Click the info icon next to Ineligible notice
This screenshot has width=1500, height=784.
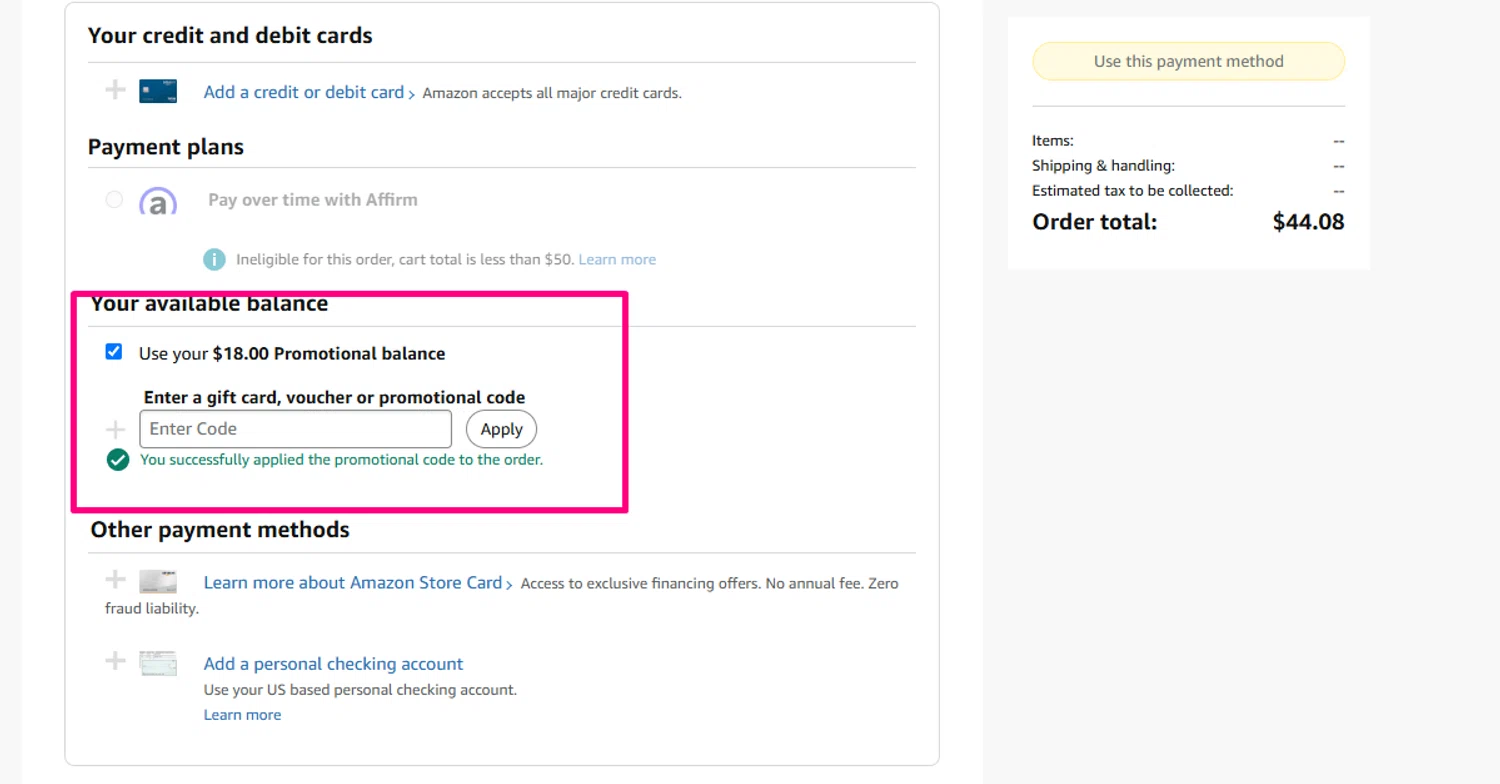pyautogui.click(x=214, y=260)
